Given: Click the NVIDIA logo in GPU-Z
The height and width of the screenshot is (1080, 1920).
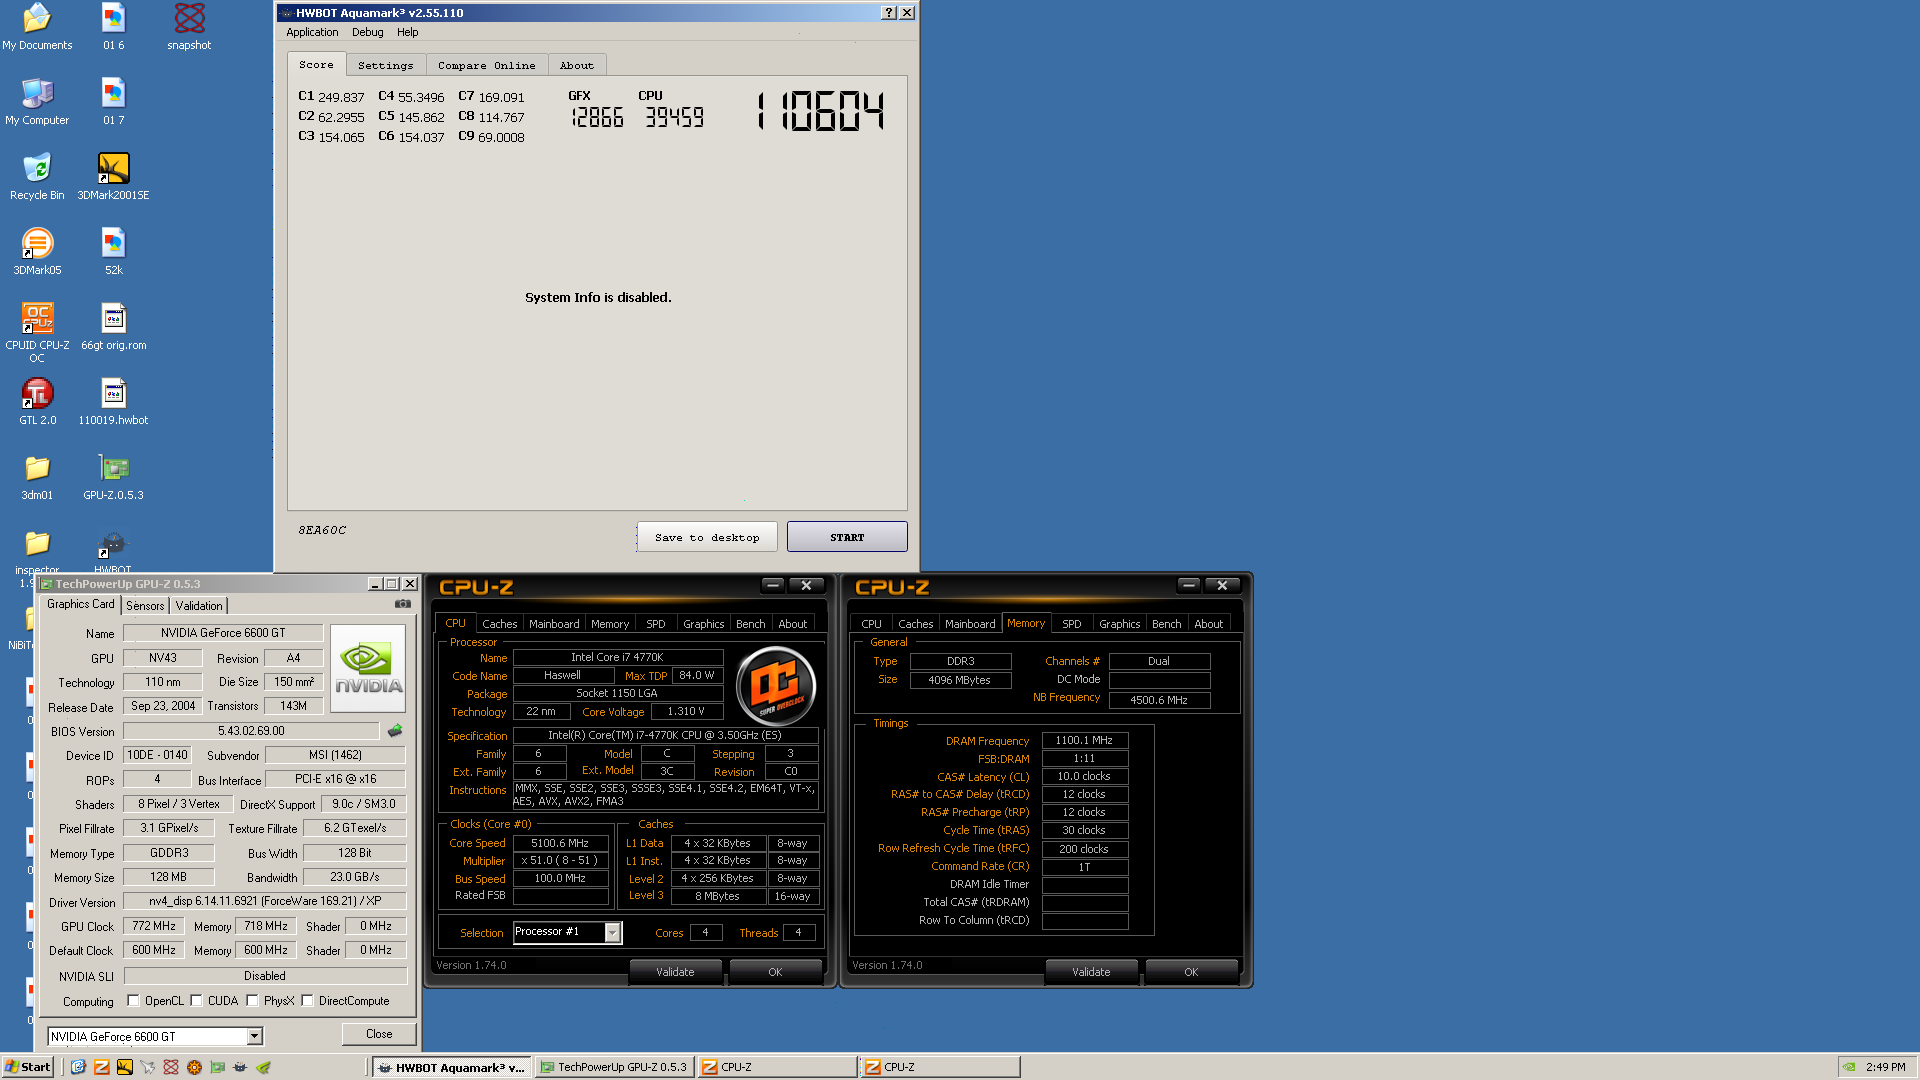Looking at the screenshot, I should click(x=368, y=668).
